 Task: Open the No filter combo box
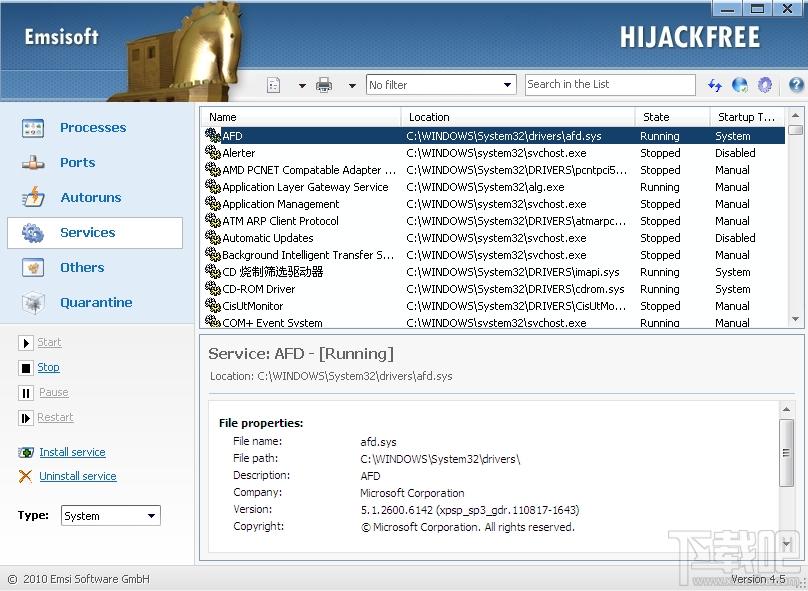(441, 85)
